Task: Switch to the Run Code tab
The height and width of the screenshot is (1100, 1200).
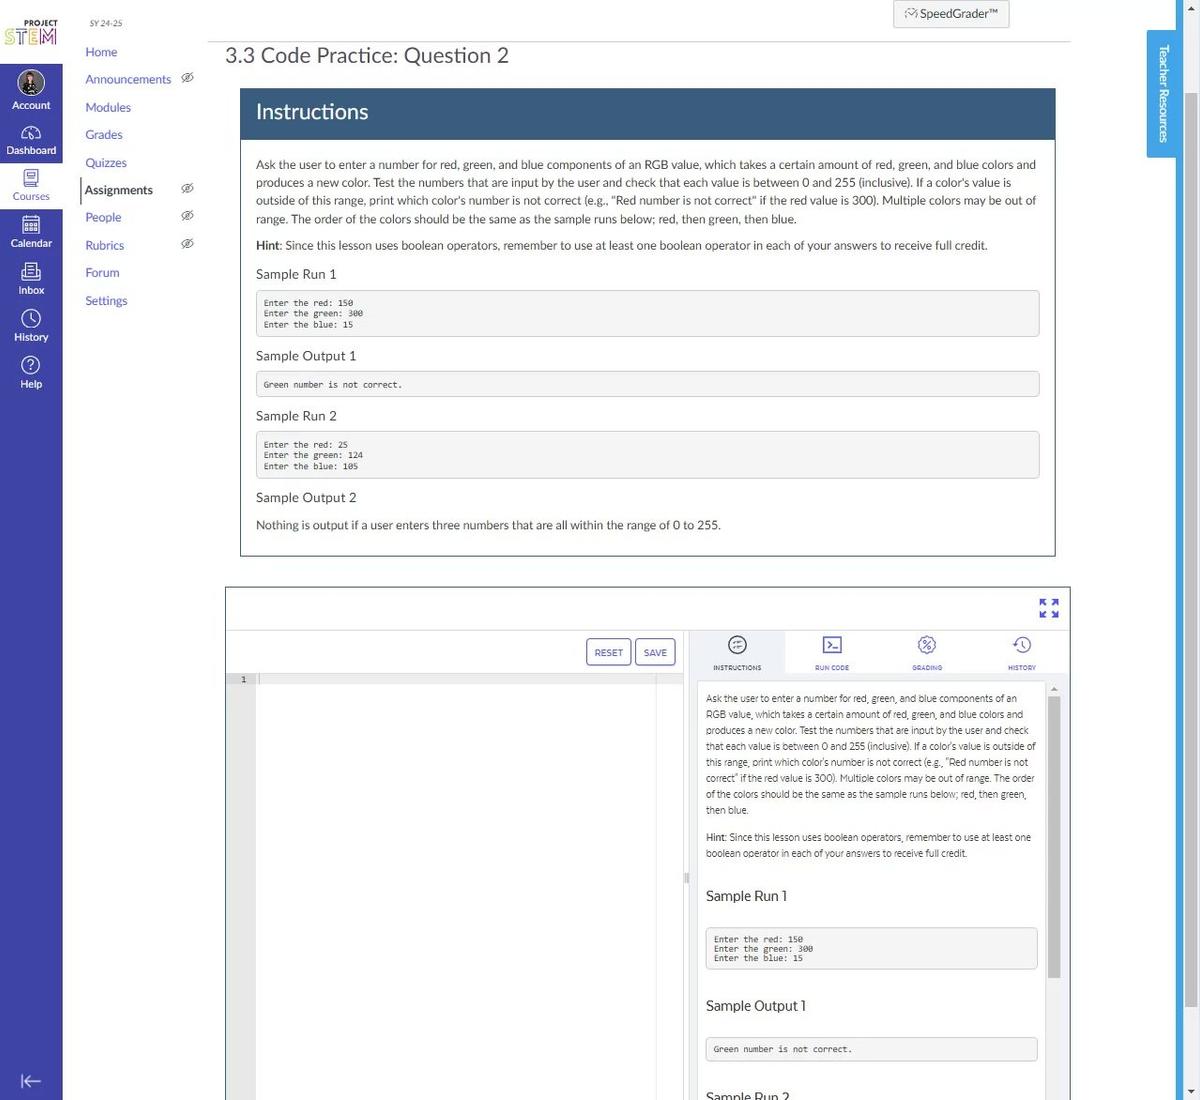Action: click(832, 652)
